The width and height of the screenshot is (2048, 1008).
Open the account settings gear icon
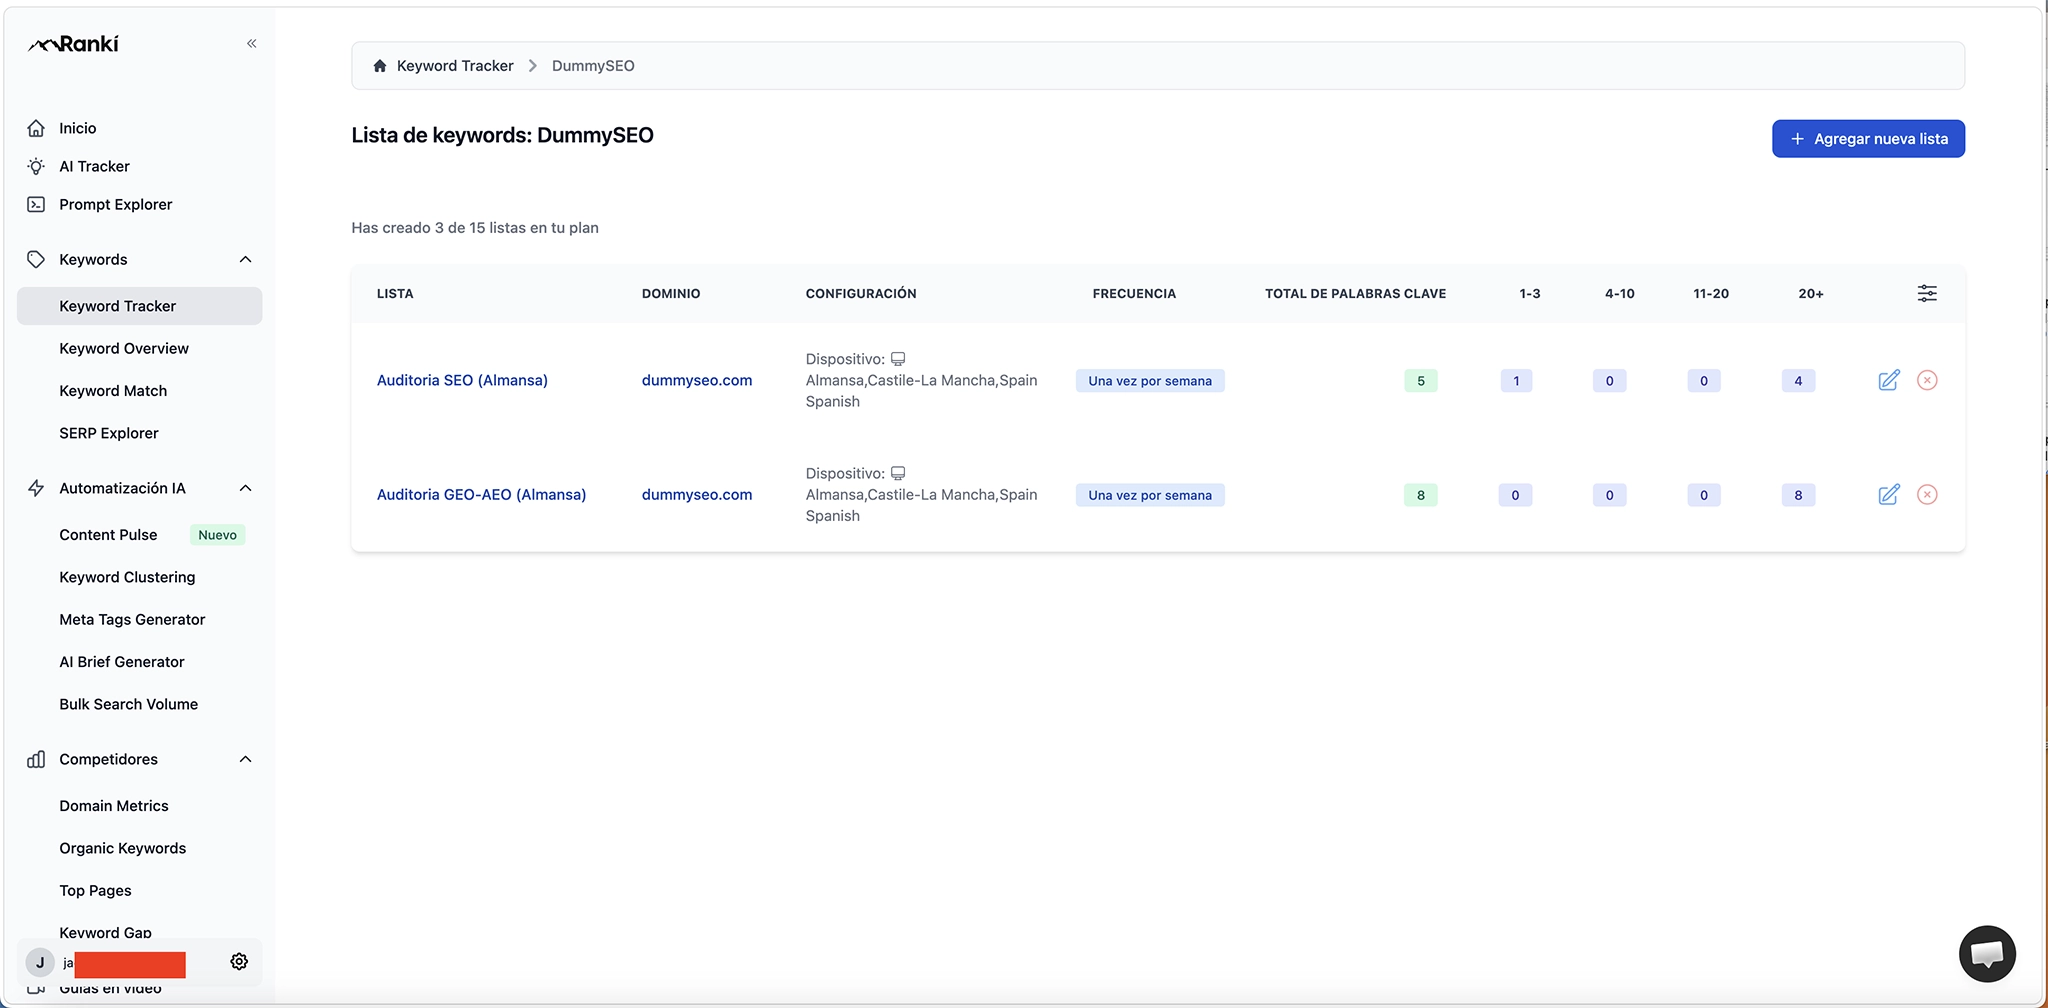pos(239,961)
